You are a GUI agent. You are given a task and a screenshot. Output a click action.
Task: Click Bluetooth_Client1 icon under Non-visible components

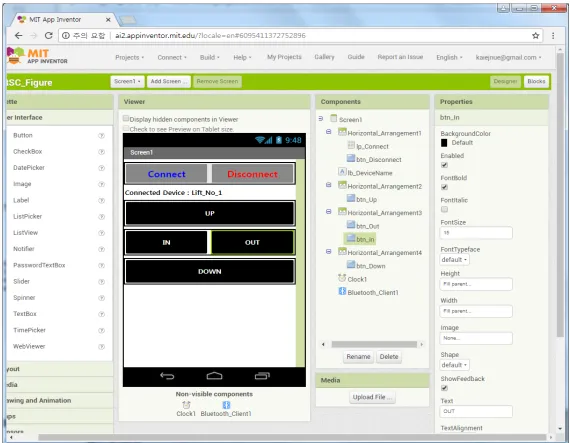(x=226, y=405)
